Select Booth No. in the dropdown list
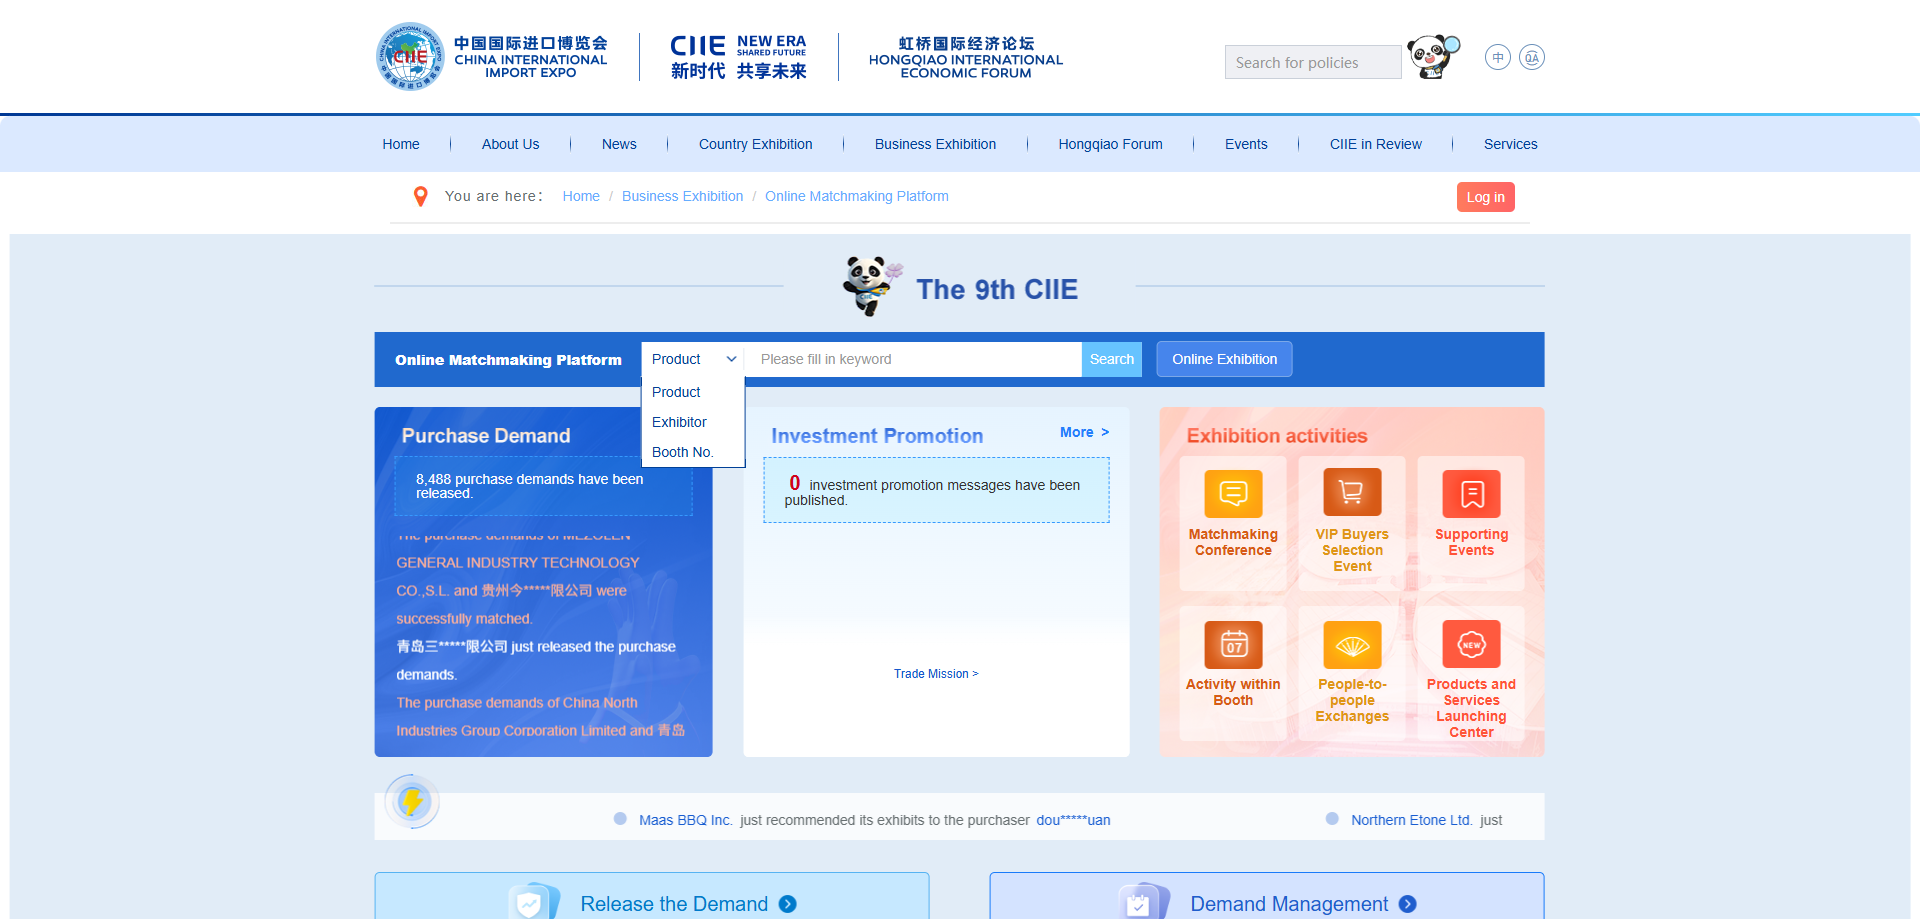 [683, 452]
